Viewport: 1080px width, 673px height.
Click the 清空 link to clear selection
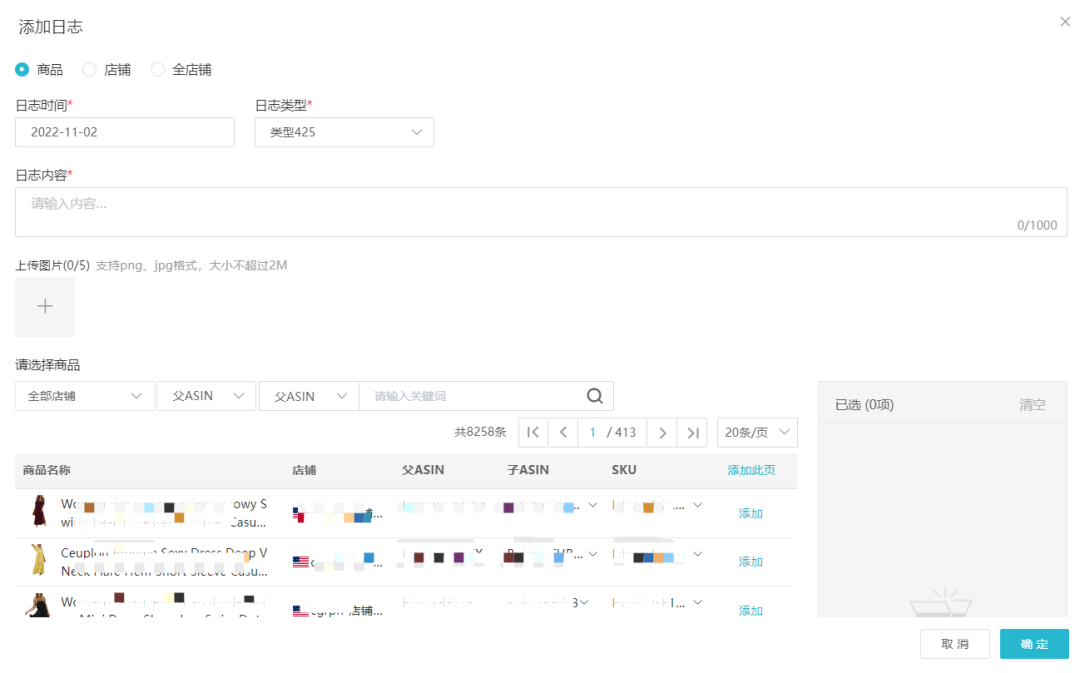[x=1031, y=404]
